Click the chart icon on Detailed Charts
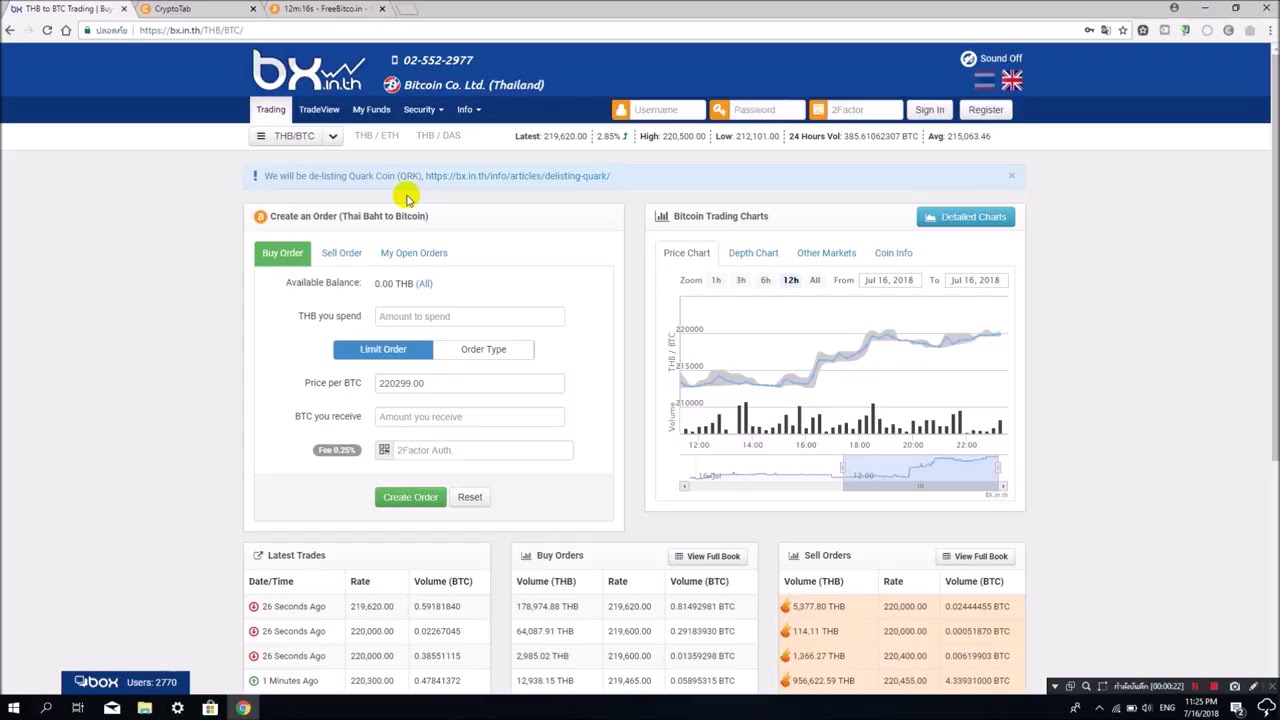The height and width of the screenshot is (720, 1280). tap(930, 217)
